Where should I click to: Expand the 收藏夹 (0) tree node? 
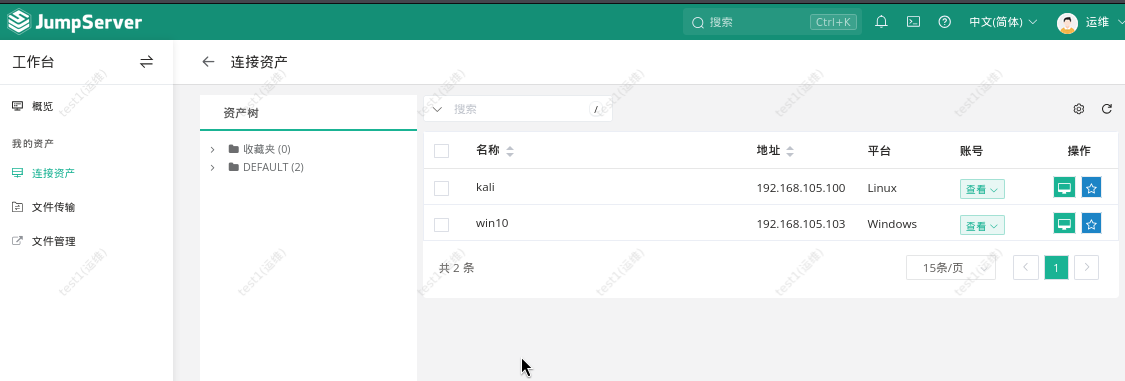tap(213, 149)
